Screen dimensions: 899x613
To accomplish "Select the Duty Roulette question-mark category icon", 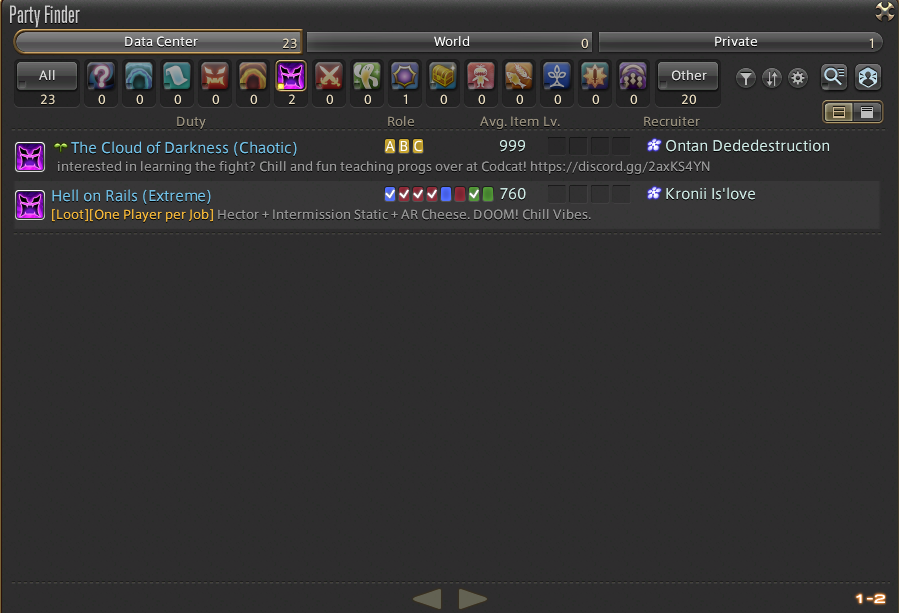I will click(101, 76).
